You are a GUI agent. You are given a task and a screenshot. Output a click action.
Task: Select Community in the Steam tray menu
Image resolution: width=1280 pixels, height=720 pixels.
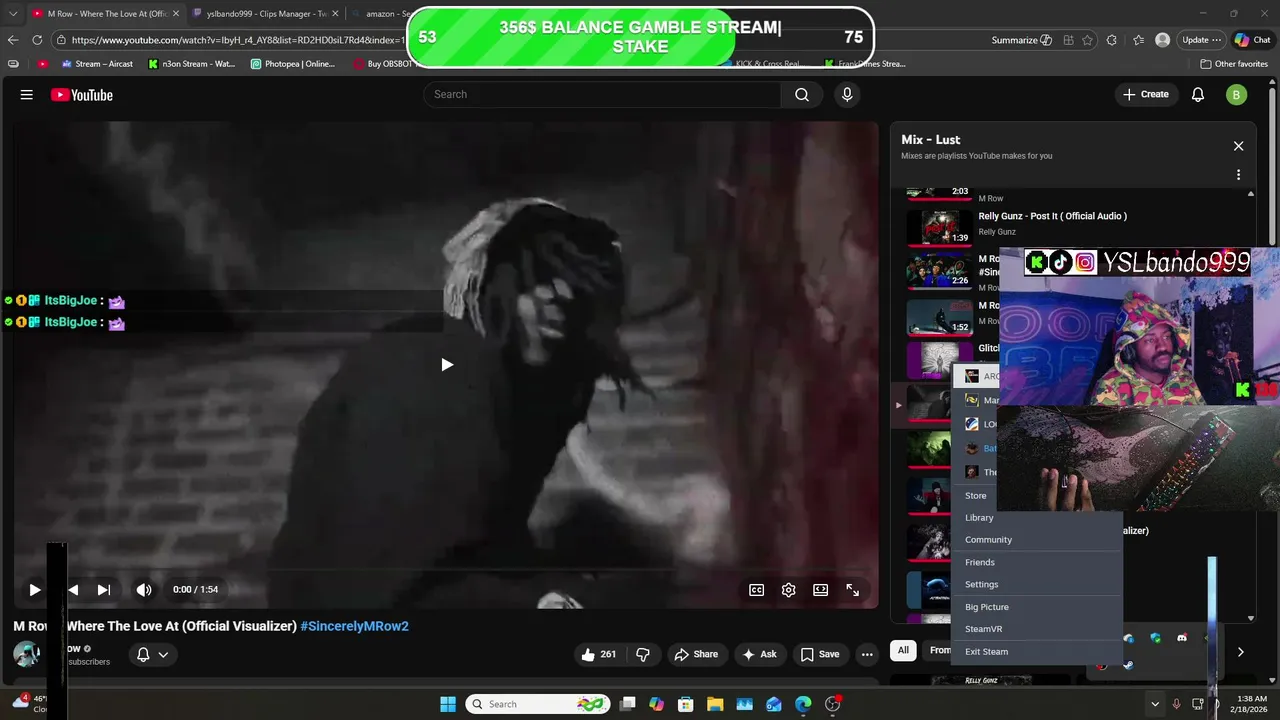tap(1037, 540)
